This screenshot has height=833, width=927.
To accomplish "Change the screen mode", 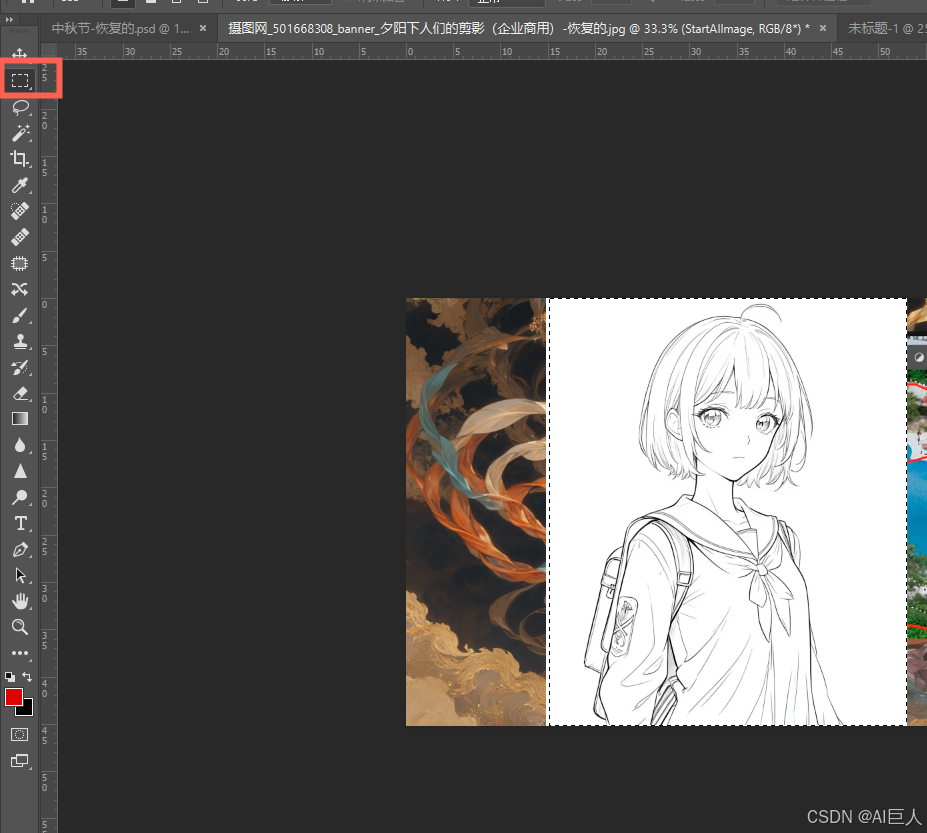I will 20,761.
